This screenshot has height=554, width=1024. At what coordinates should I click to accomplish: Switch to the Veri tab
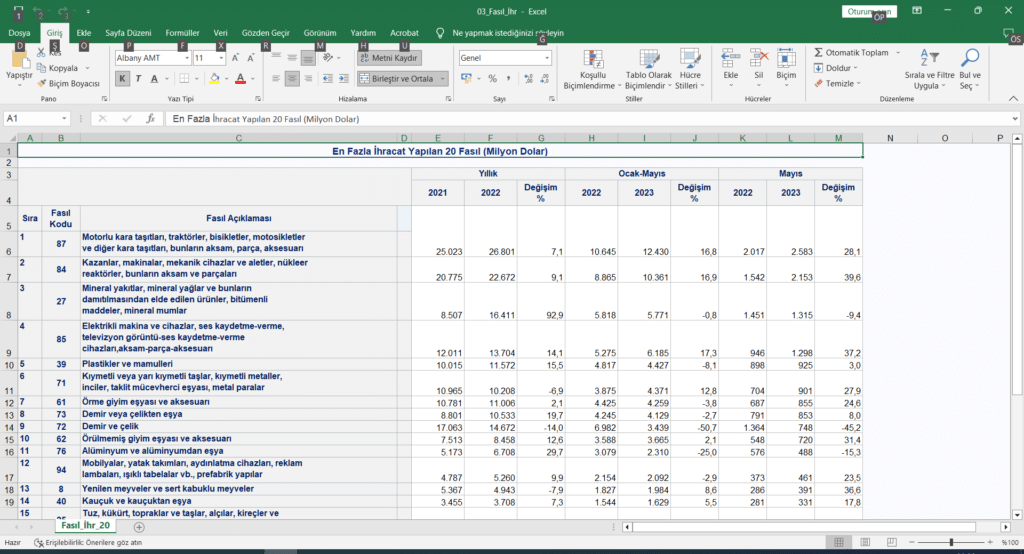[221, 33]
